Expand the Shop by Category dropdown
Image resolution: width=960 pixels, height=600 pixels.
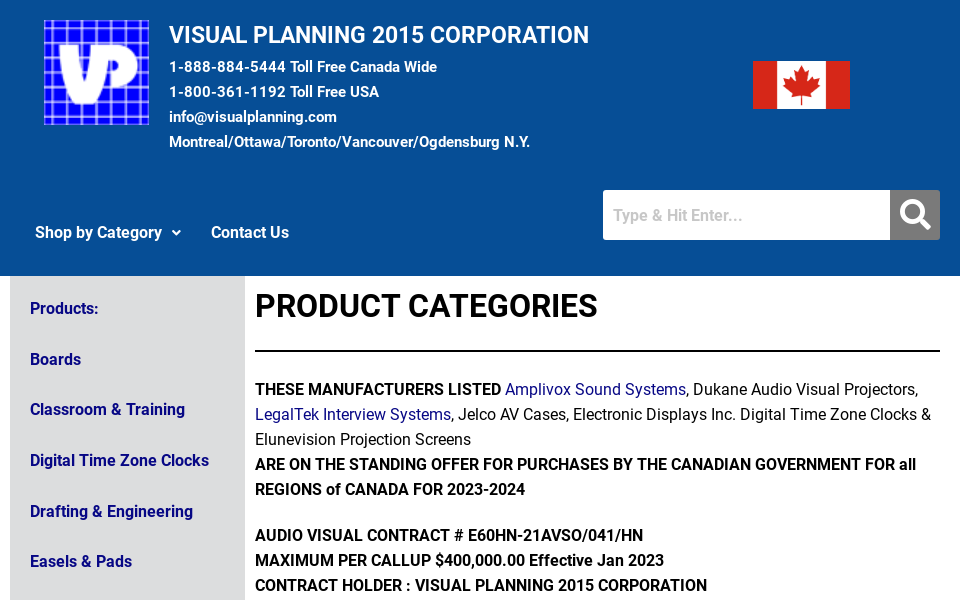click(x=177, y=232)
